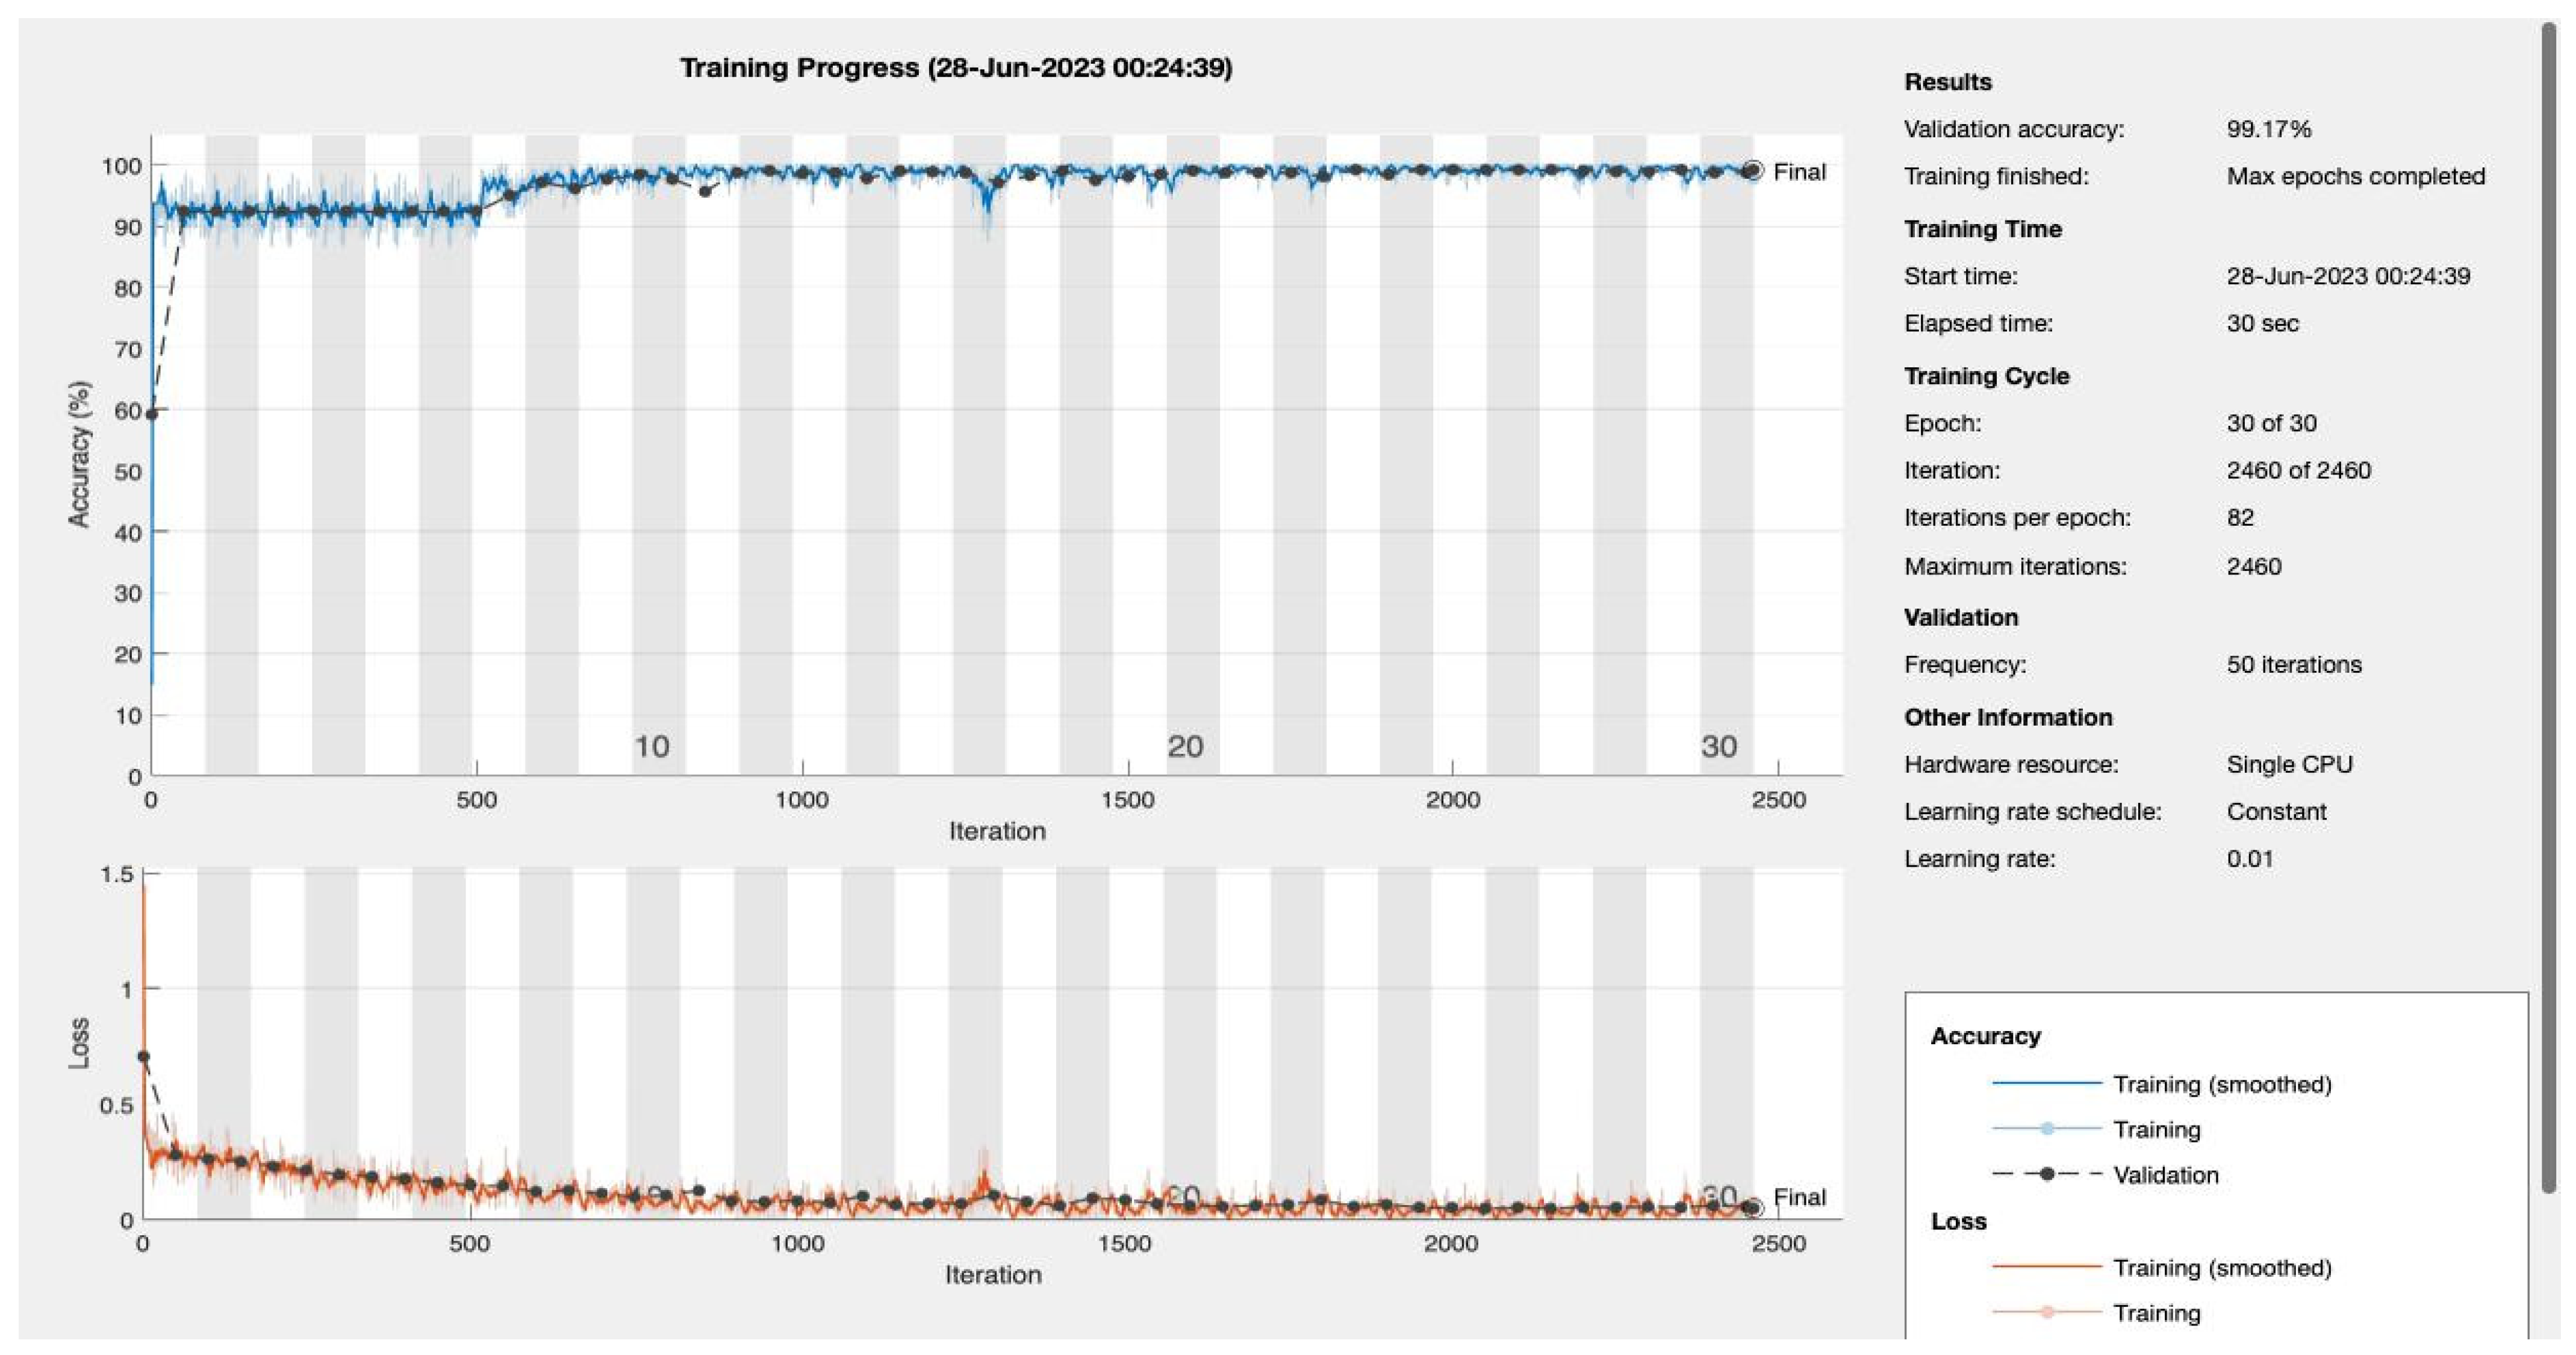Select the first validation dot on loss plot

point(144,1056)
